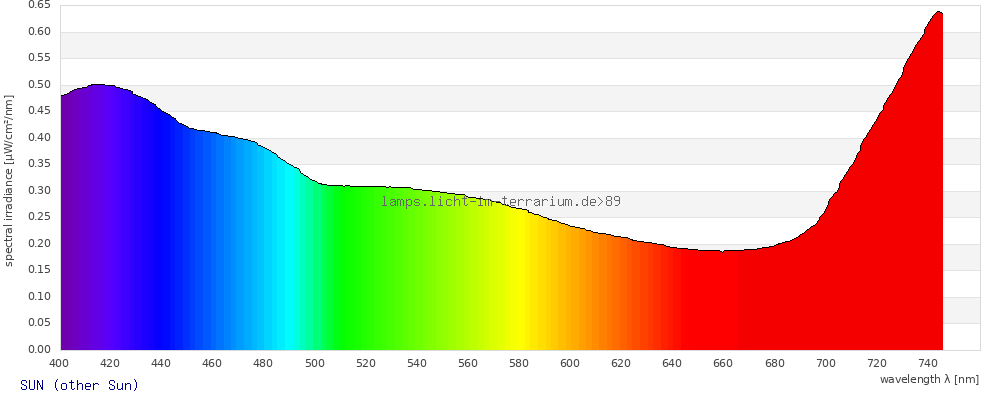Viewport: 1000px width, 400px height.
Task: Click the 580 wavelength axis label
Action: coord(519,363)
